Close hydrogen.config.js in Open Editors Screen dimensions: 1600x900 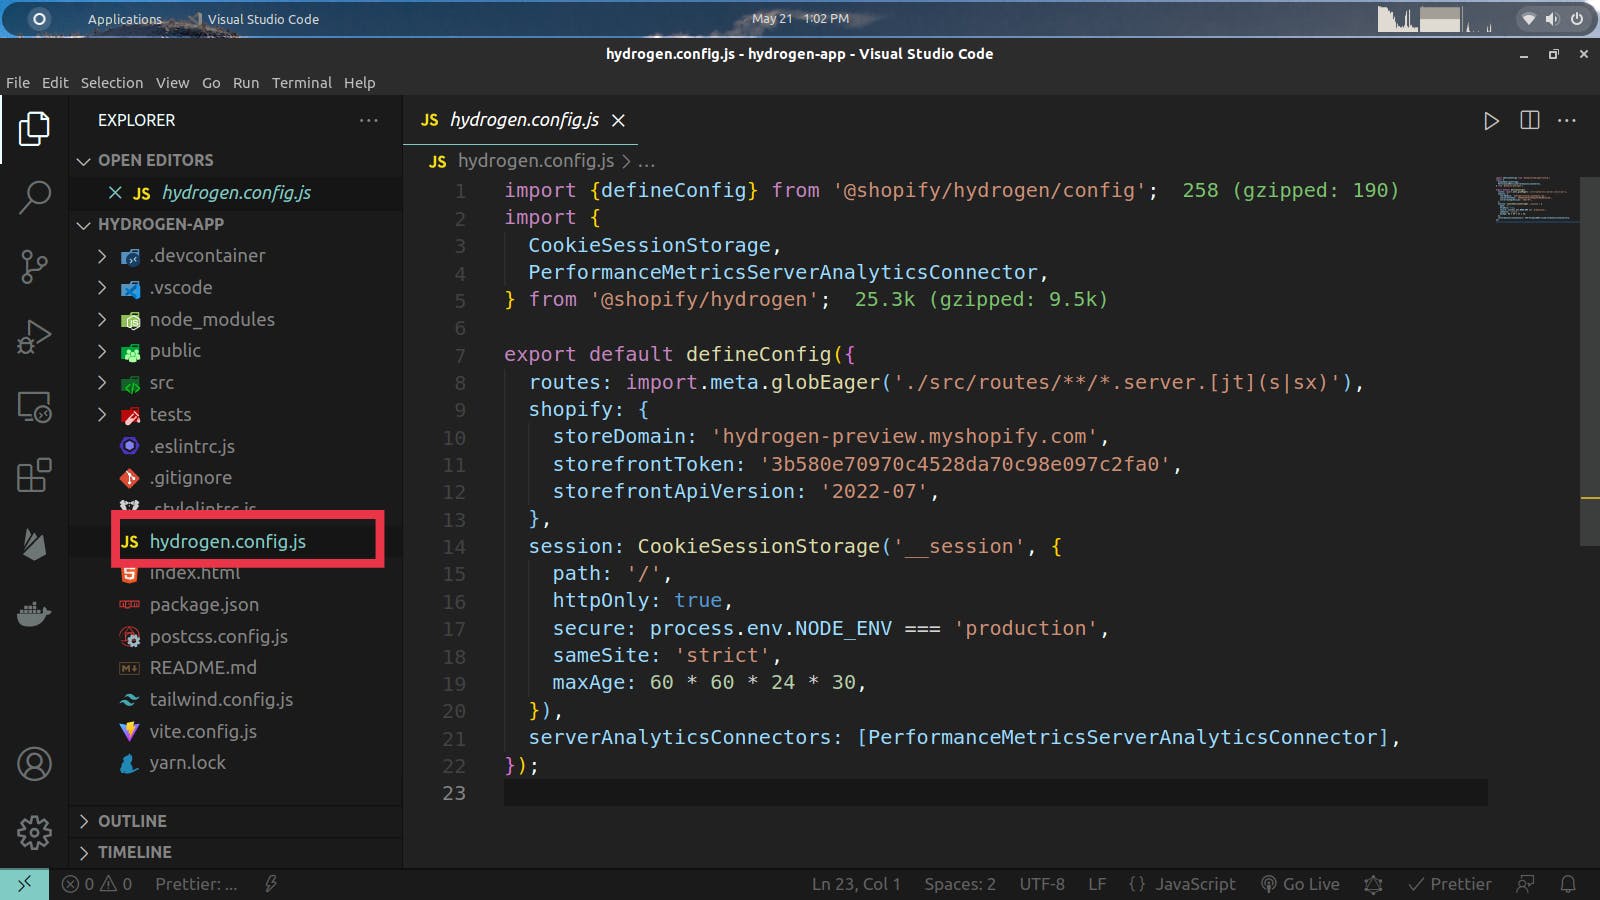[x=115, y=192]
